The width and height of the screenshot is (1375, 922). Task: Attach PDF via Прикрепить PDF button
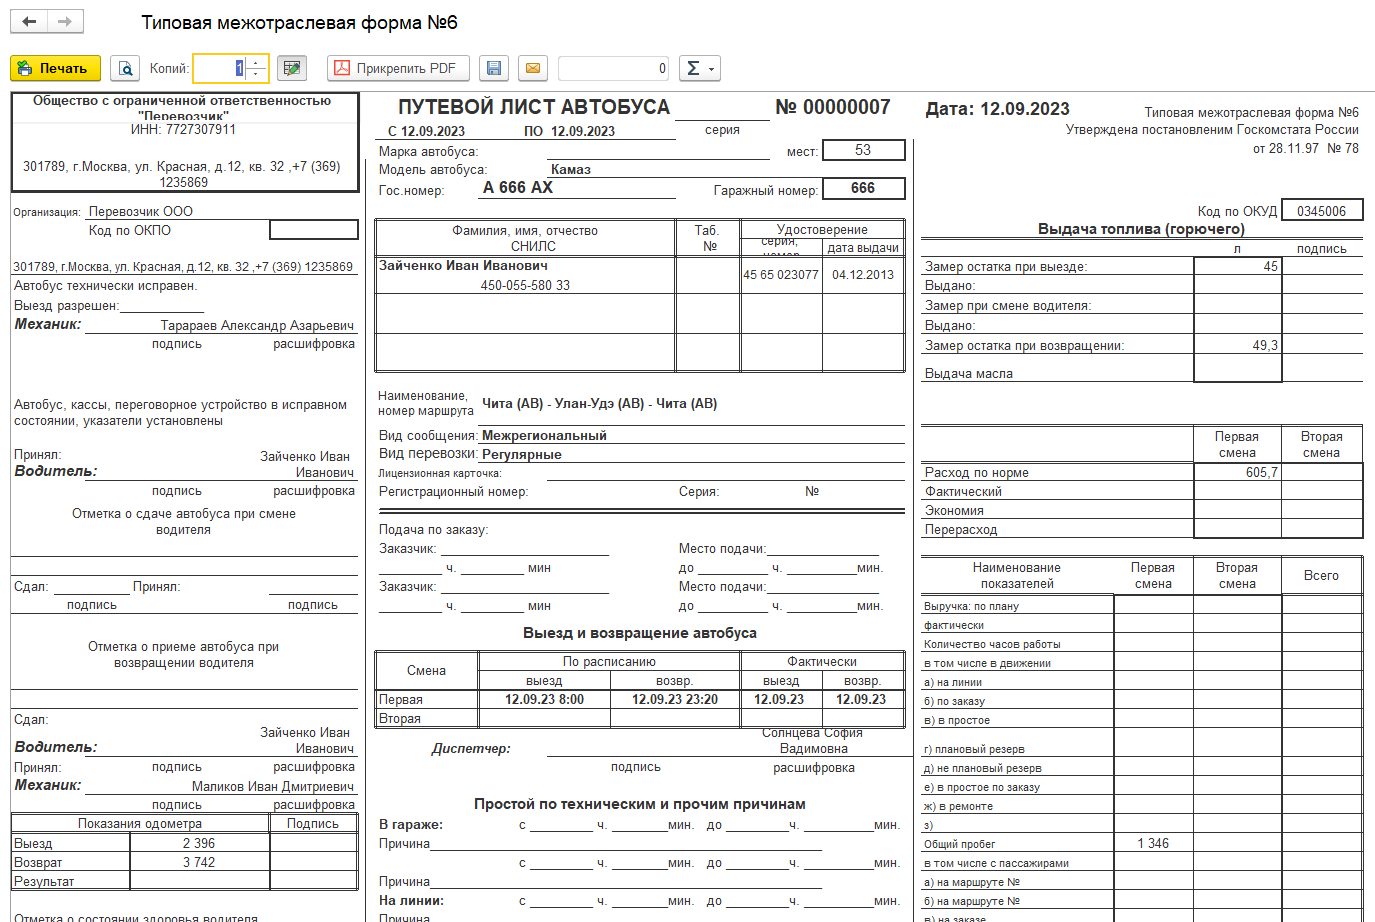(396, 68)
